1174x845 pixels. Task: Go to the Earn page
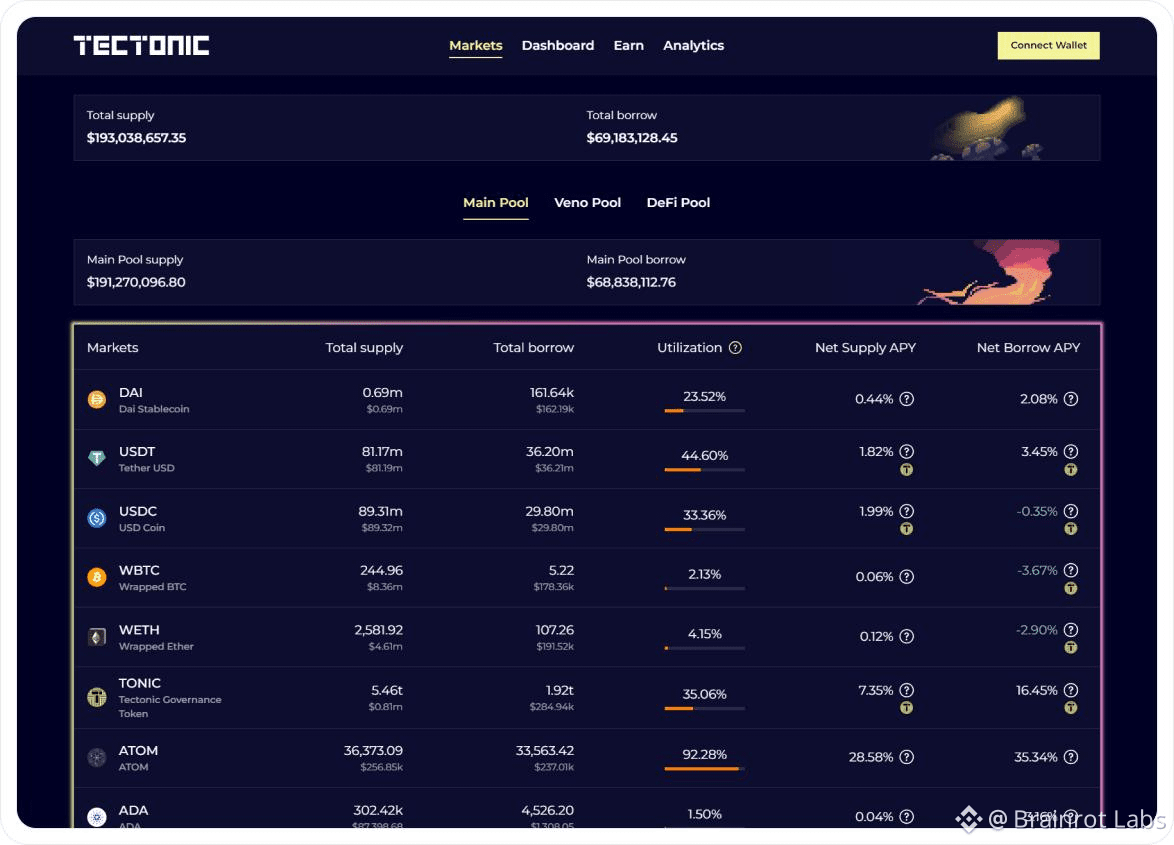pyautogui.click(x=628, y=46)
